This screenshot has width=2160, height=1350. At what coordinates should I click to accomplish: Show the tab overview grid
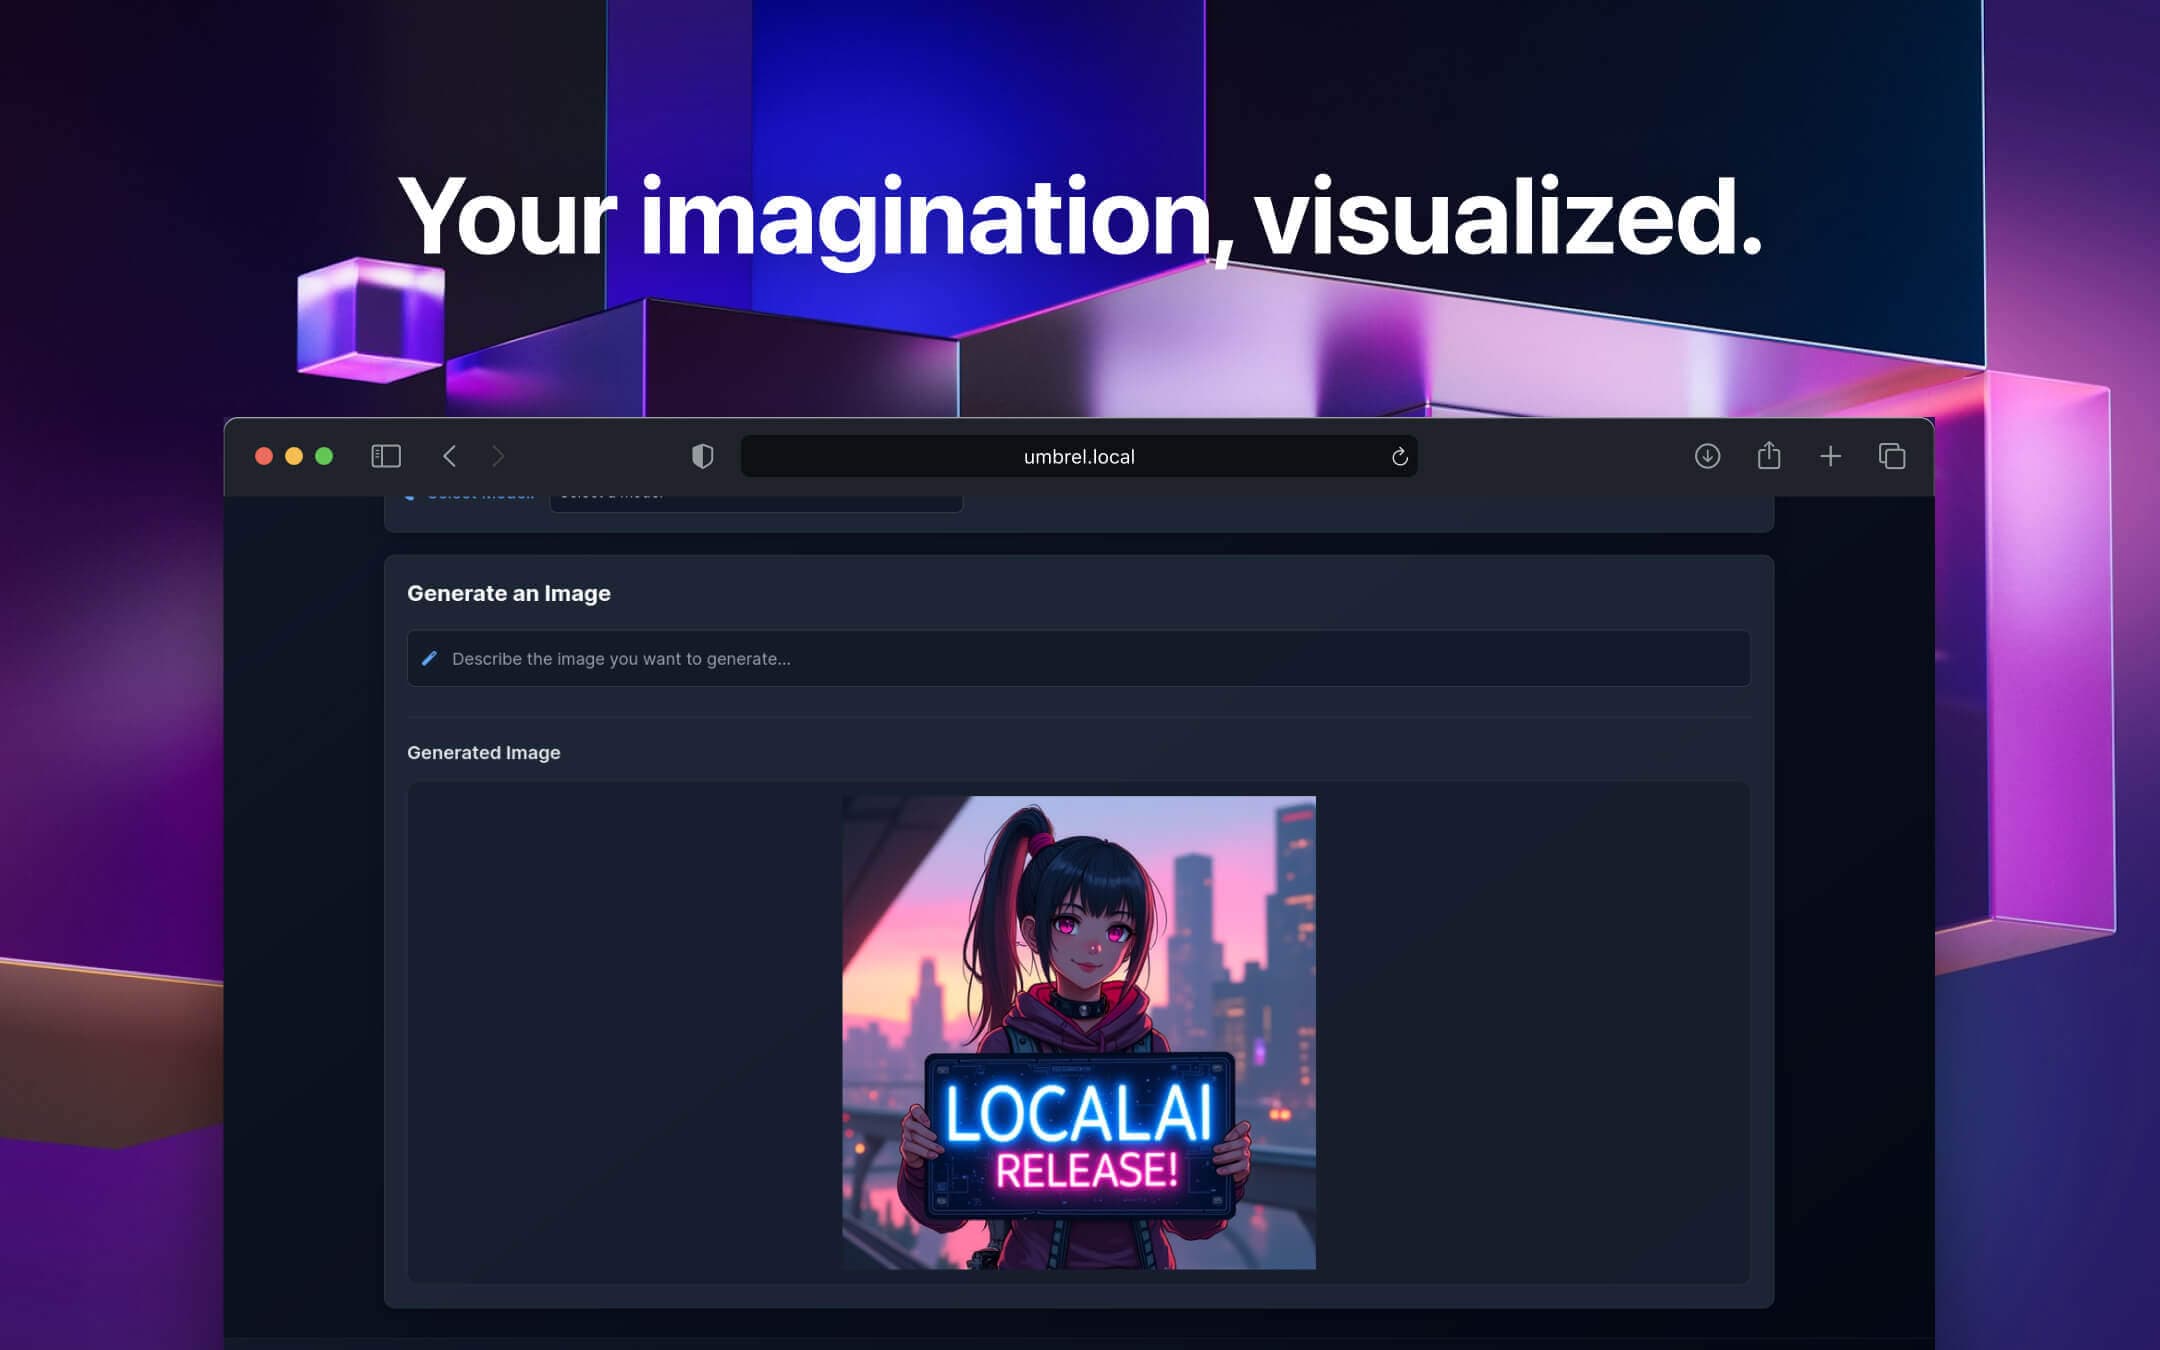pos(1891,456)
